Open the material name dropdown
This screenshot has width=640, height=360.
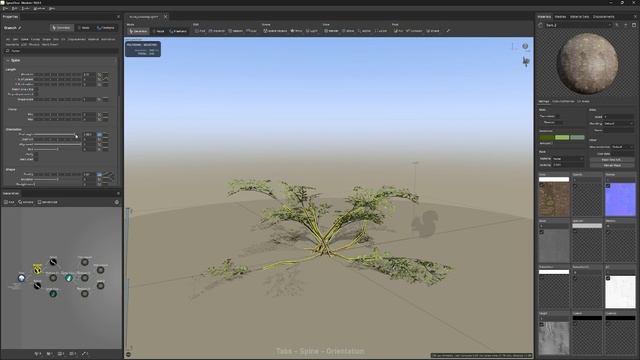(578, 25)
